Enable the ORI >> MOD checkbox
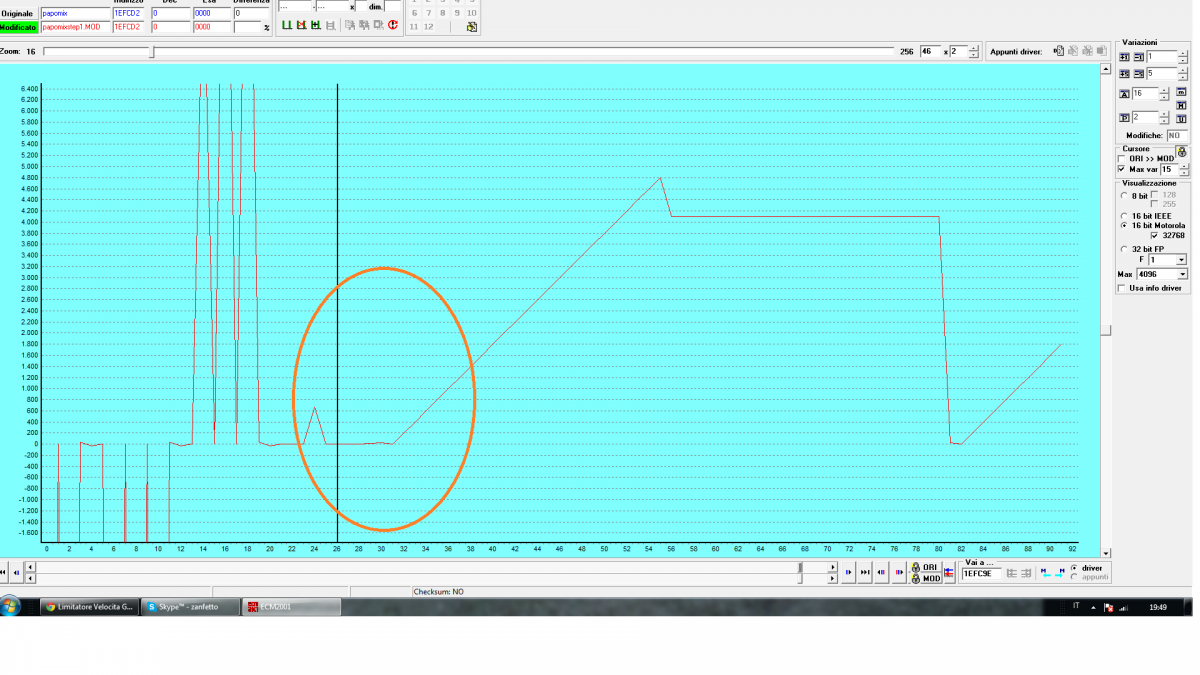The width and height of the screenshot is (1200, 675). 1121,158
